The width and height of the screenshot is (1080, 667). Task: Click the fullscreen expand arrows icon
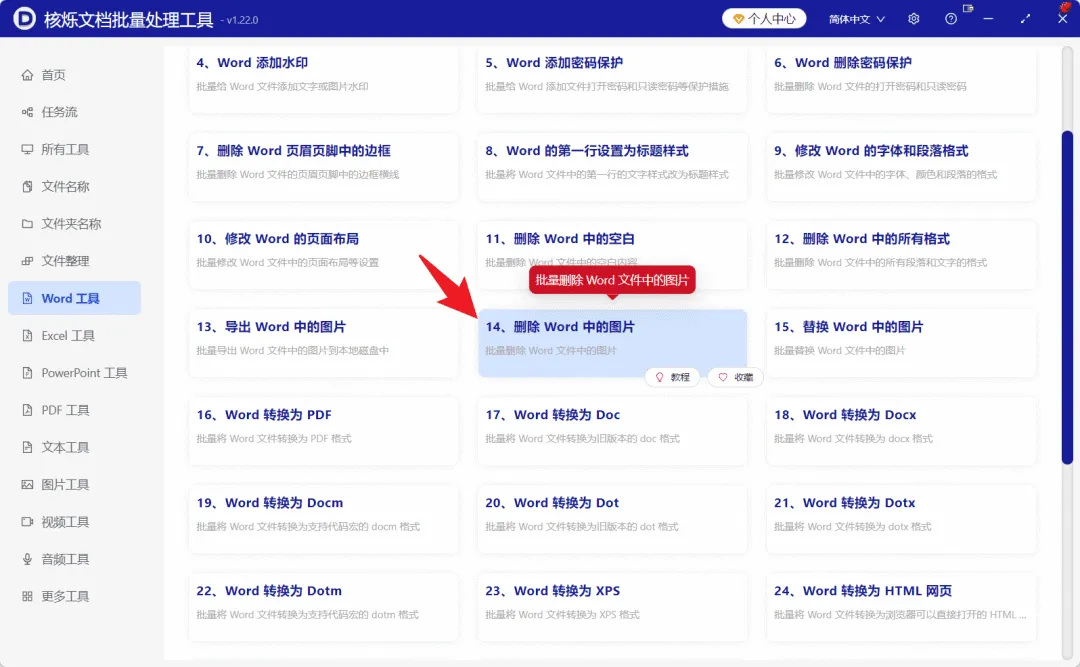click(x=1026, y=19)
